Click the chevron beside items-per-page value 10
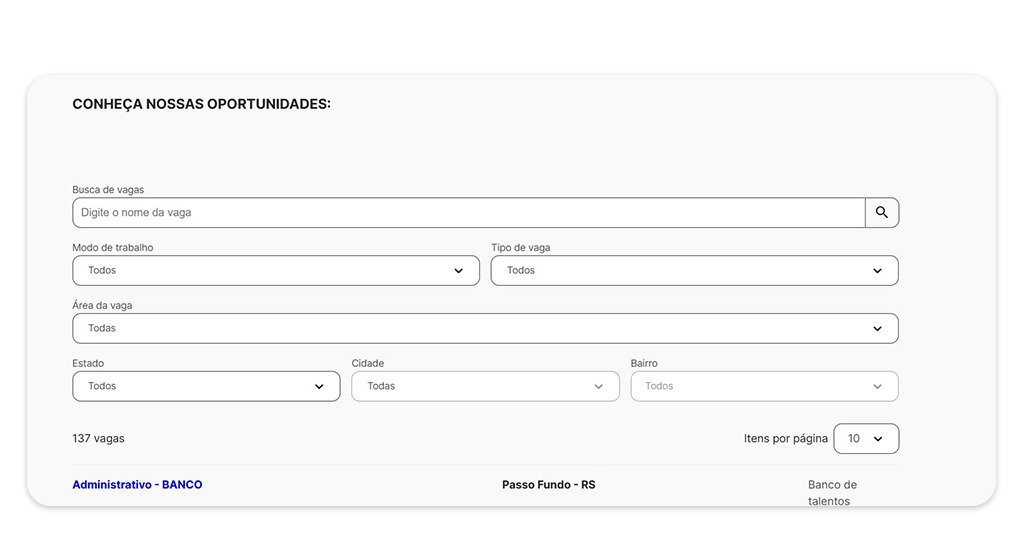This screenshot has width=1024, height=536. click(878, 439)
